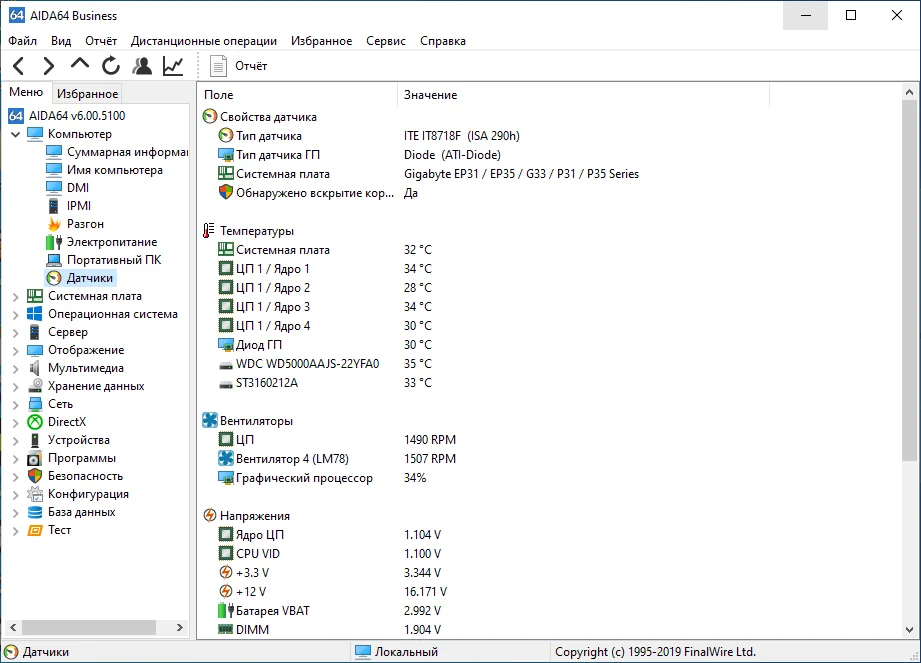Open the Отчёт menu in menu bar
The width and height of the screenshot is (921, 663).
pyautogui.click(x=101, y=41)
